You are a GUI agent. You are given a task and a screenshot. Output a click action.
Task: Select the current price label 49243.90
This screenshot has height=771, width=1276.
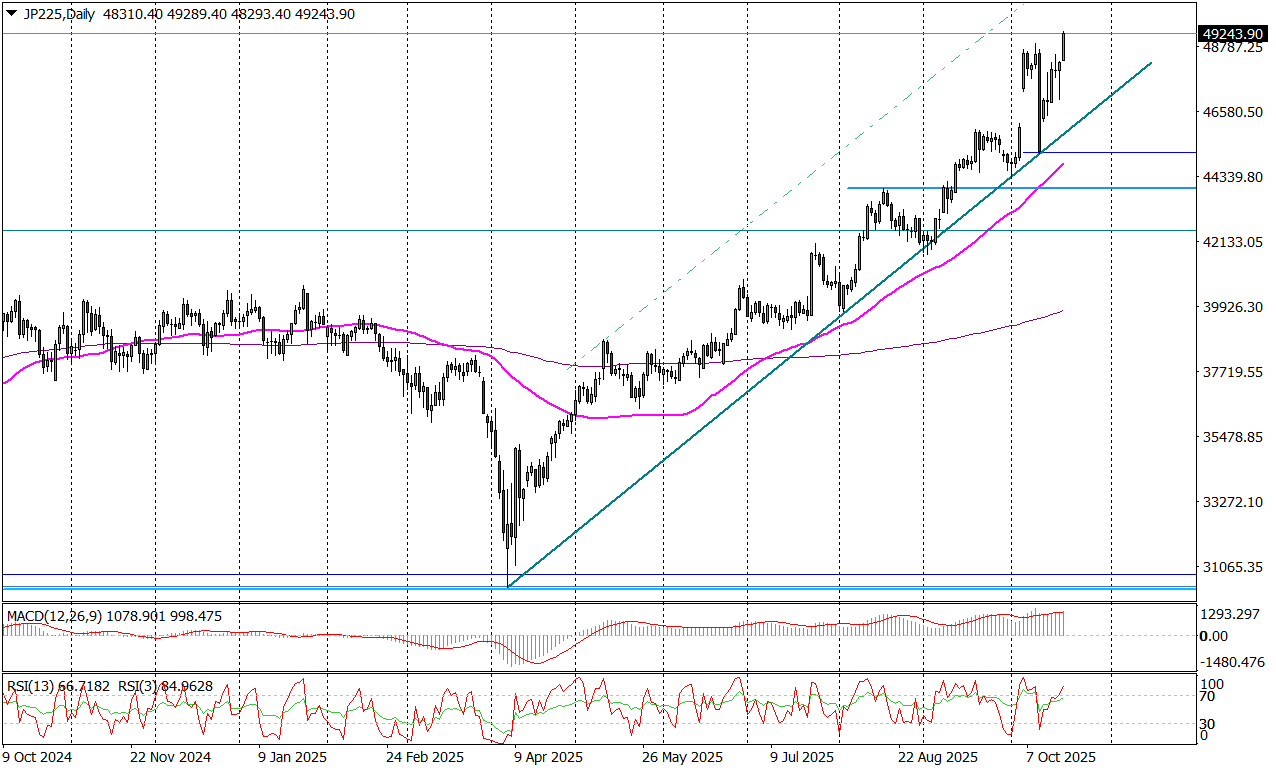coord(1233,34)
